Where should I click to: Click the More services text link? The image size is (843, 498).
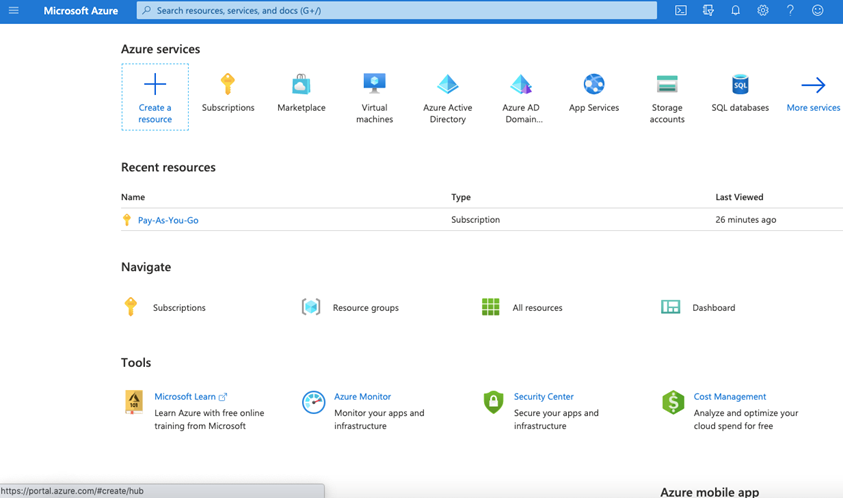click(813, 108)
